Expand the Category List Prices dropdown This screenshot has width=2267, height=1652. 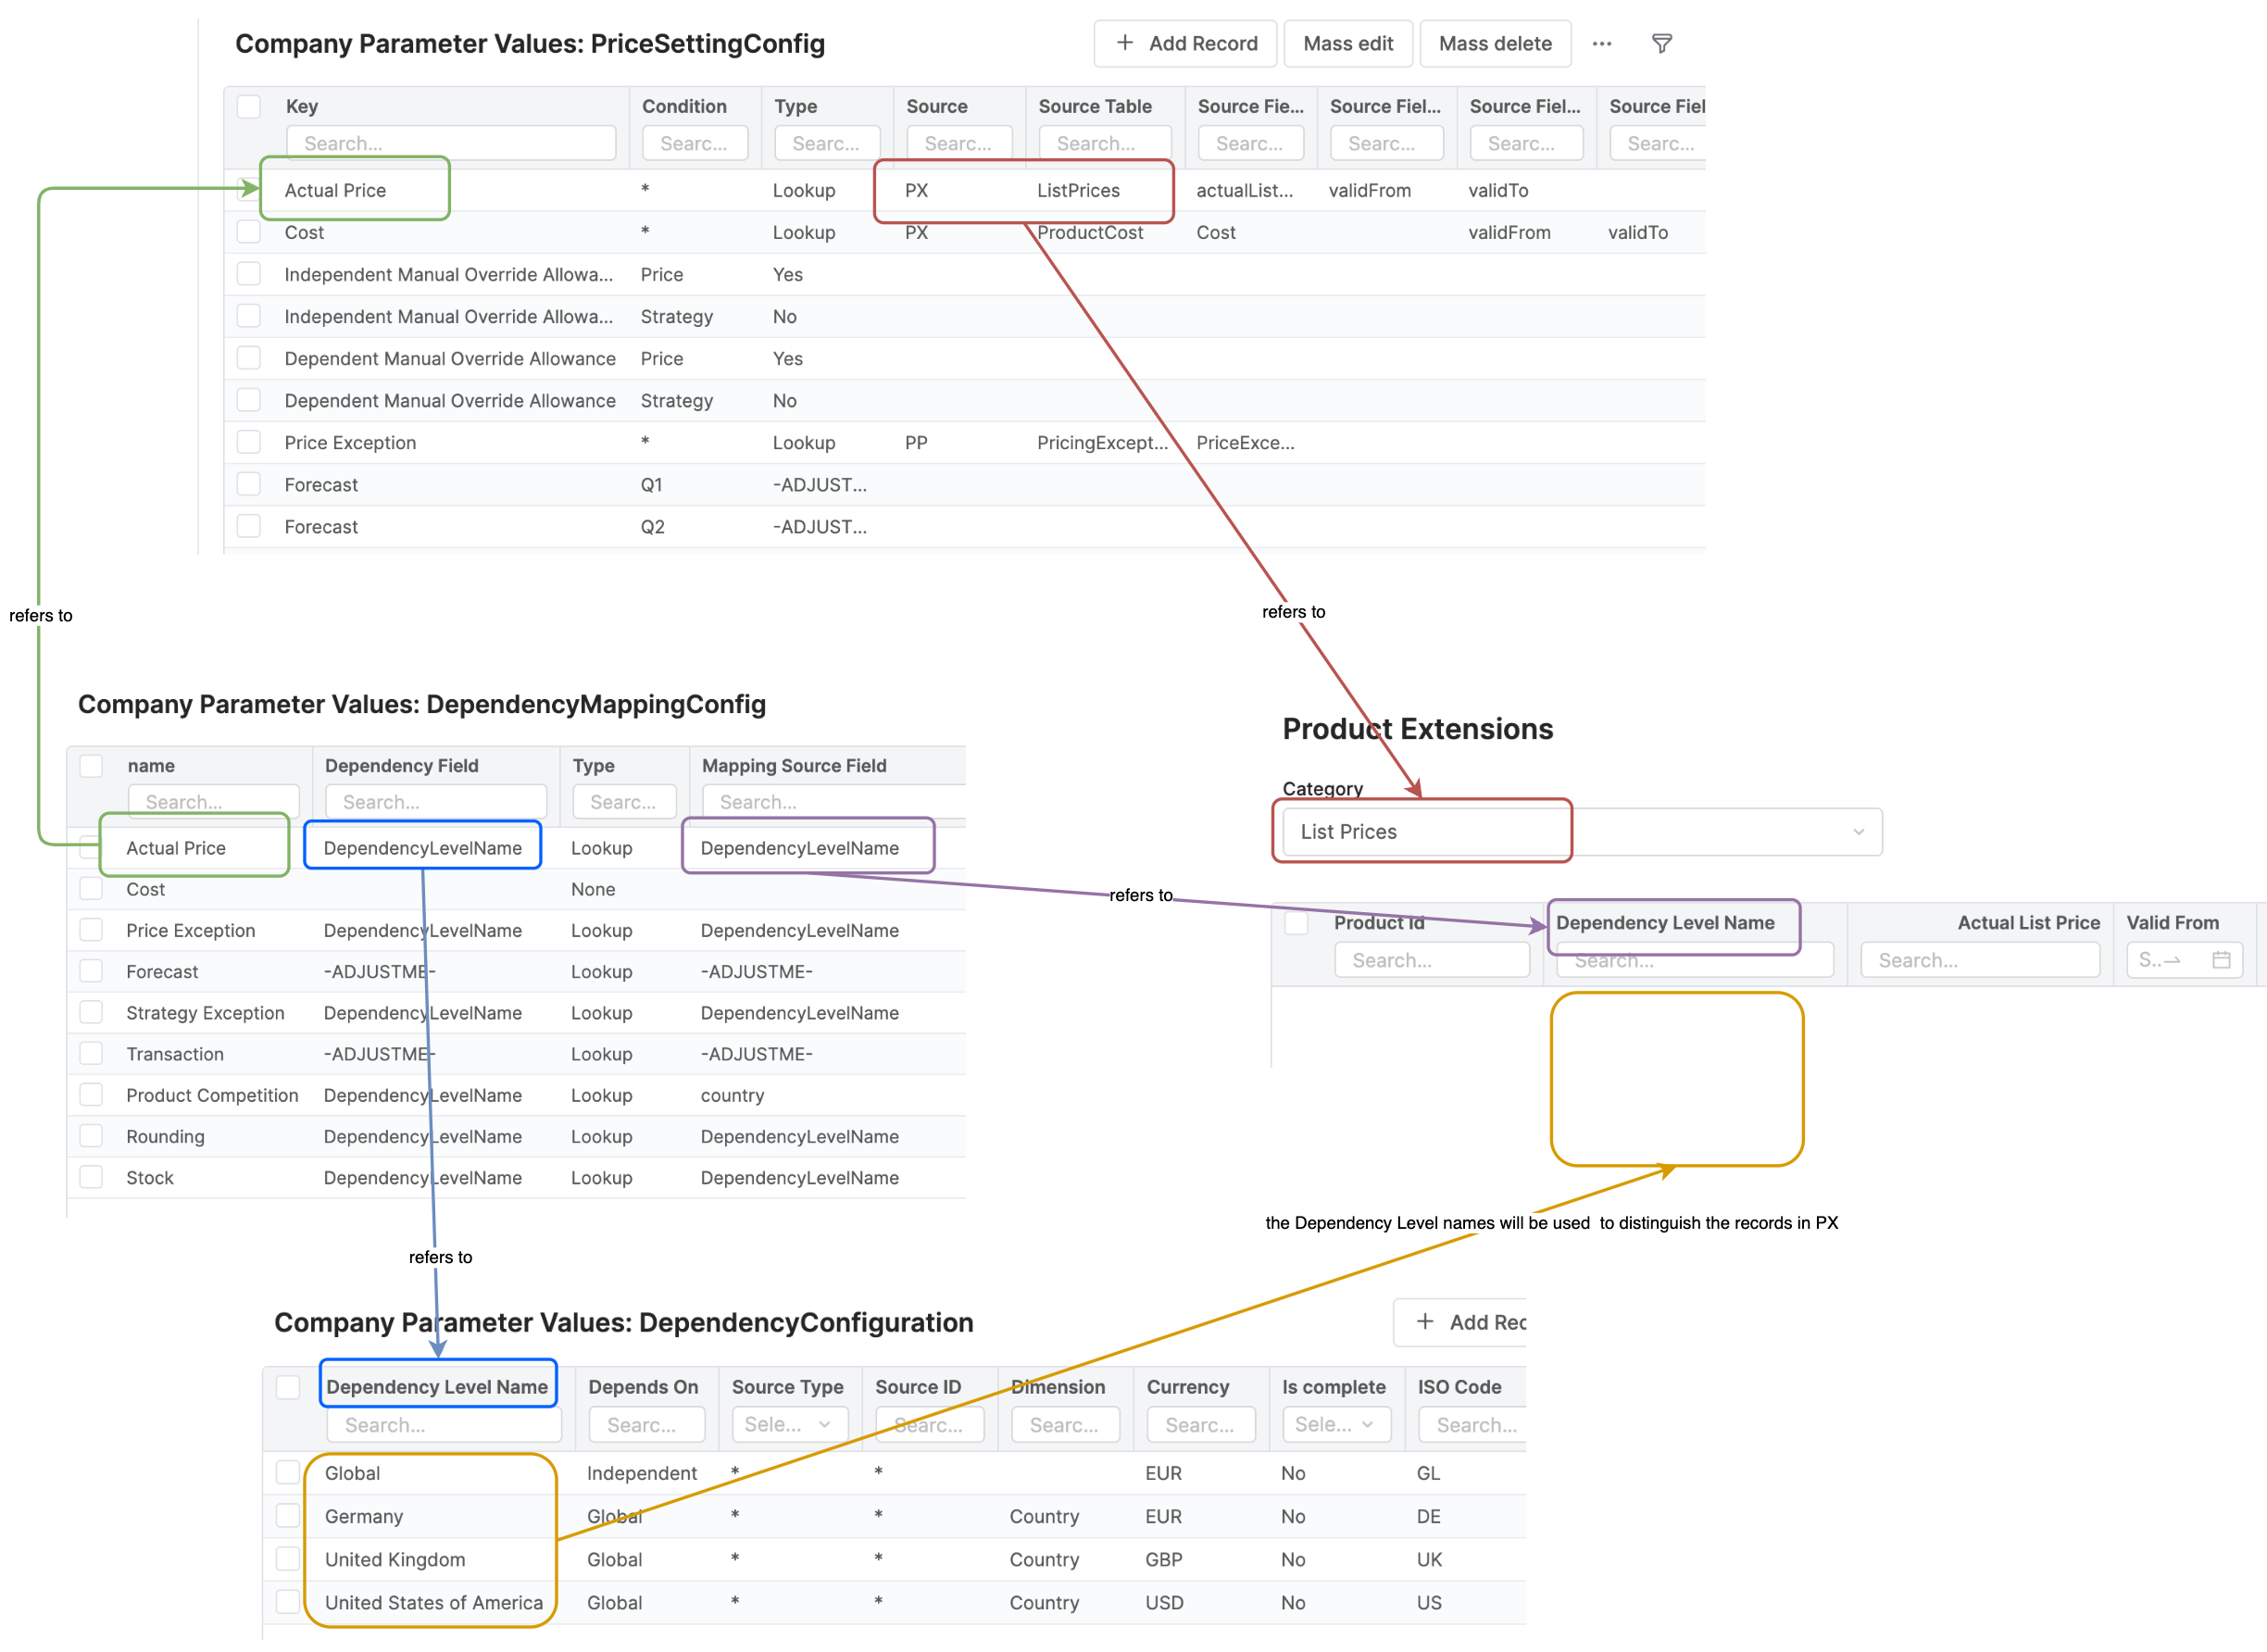[x=1857, y=831]
